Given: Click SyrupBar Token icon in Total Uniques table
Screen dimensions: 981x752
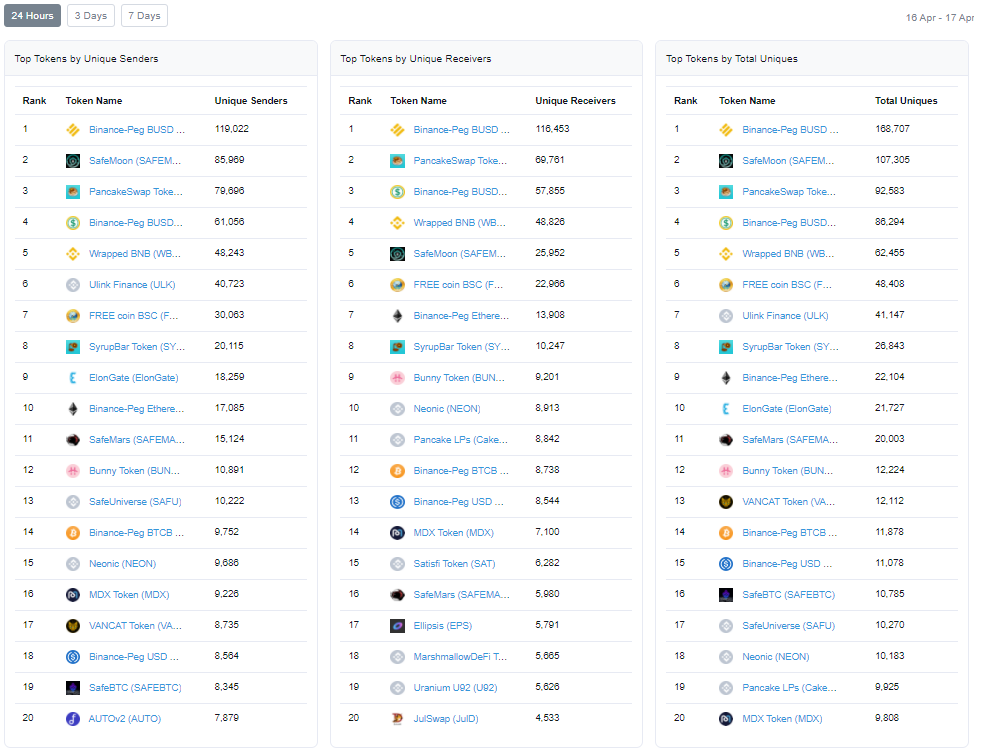Looking at the screenshot, I should (x=726, y=347).
